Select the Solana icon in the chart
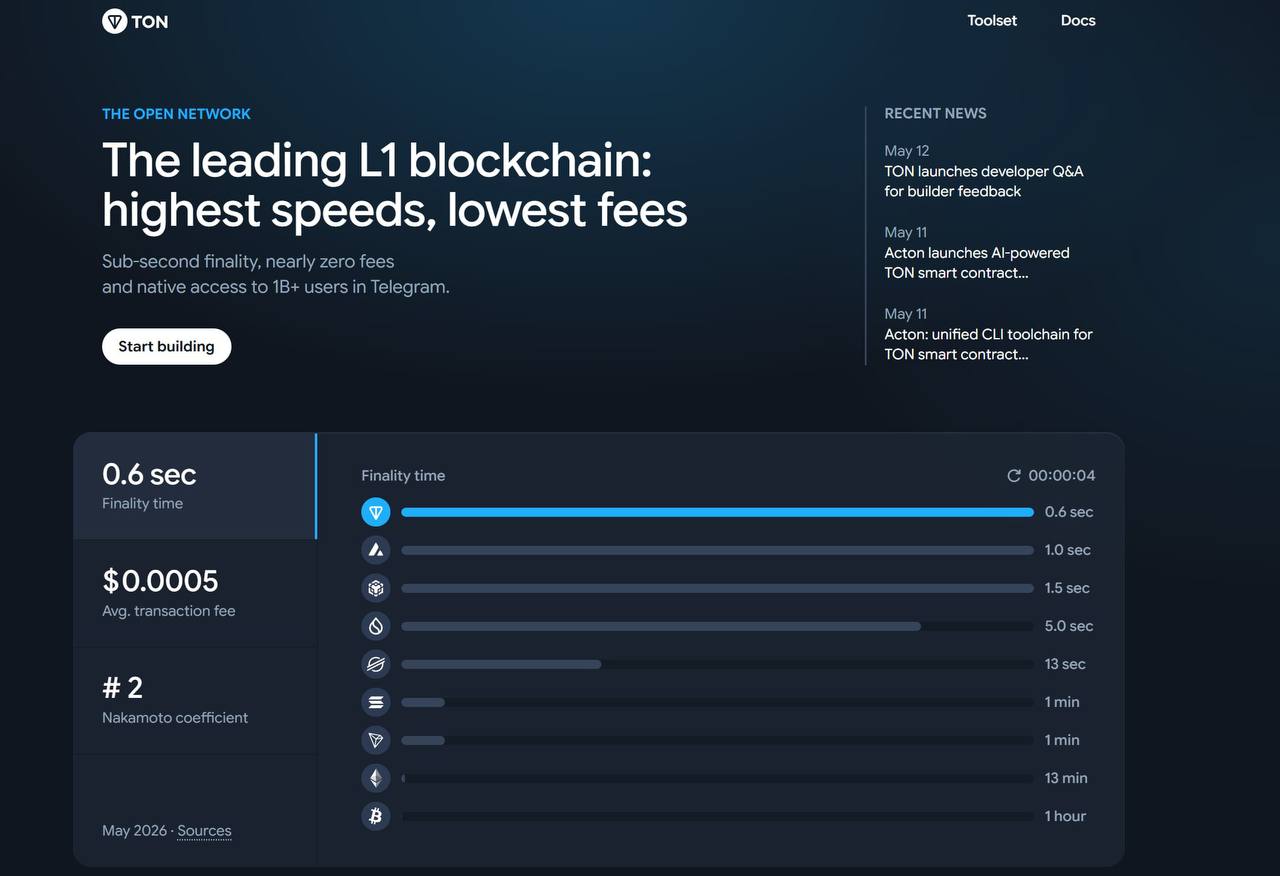The height and width of the screenshot is (876, 1280). 376,702
